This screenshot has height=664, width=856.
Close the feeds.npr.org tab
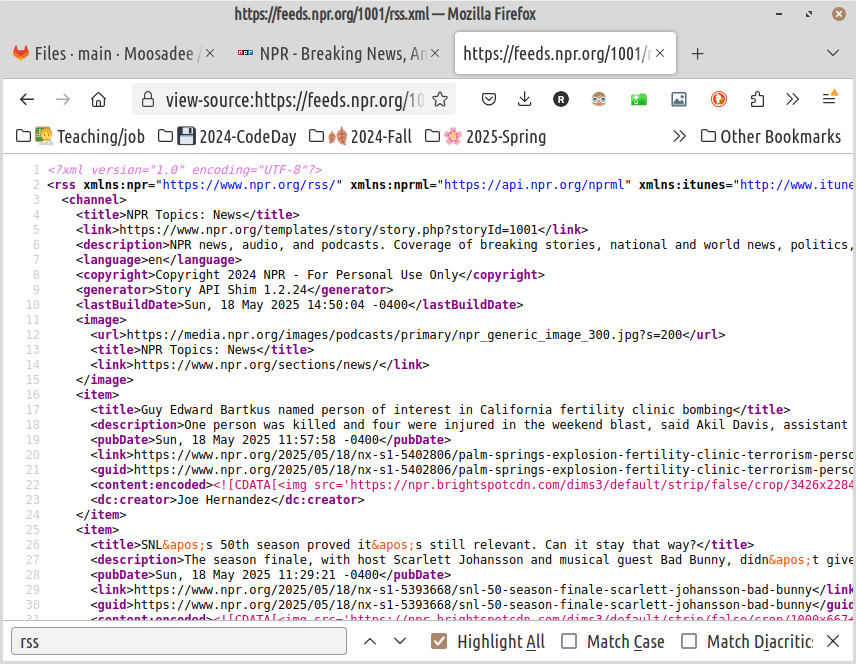tap(660, 53)
